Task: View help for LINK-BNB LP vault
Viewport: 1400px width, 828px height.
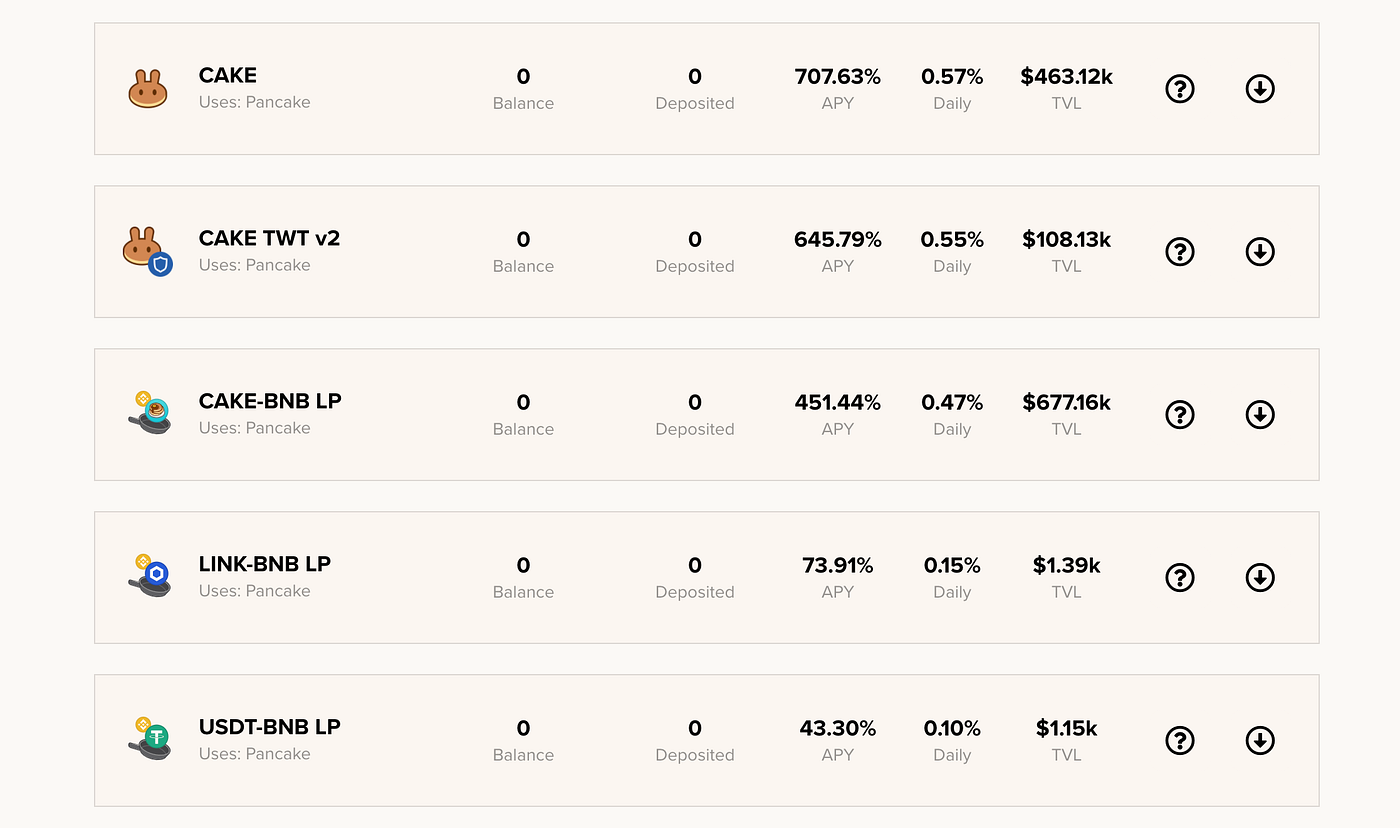Action: 1180,577
